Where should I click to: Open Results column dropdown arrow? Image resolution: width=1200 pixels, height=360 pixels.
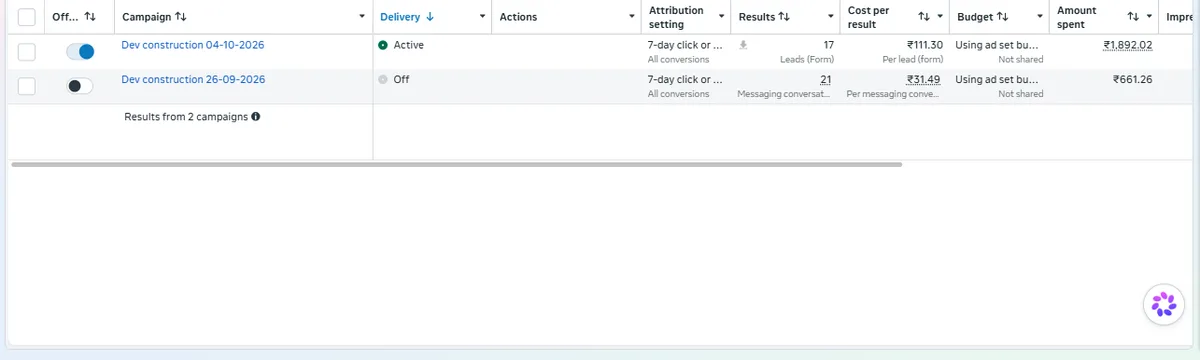tap(831, 17)
